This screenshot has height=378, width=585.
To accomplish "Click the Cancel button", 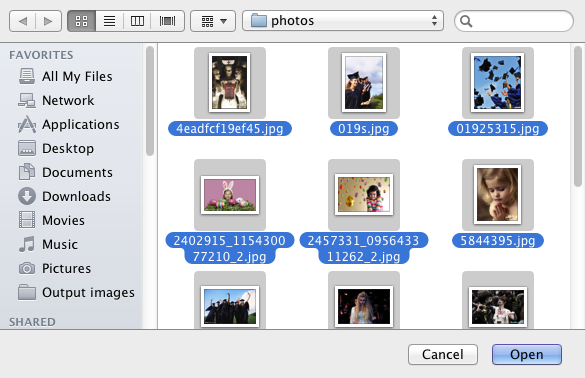I will (443, 354).
